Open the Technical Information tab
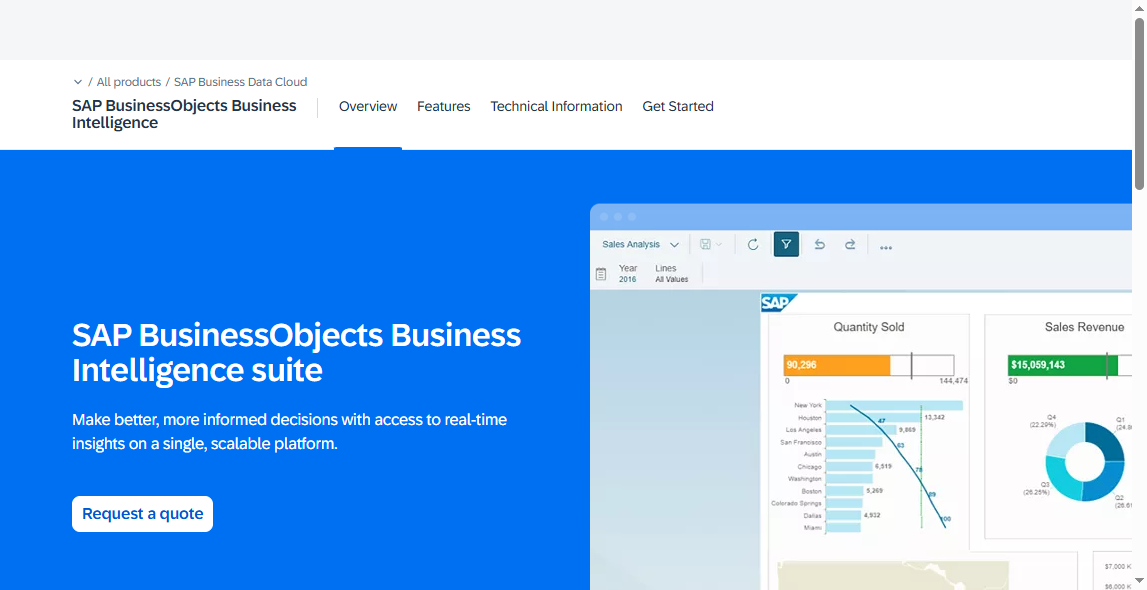The image size is (1147, 590). [x=556, y=107]
